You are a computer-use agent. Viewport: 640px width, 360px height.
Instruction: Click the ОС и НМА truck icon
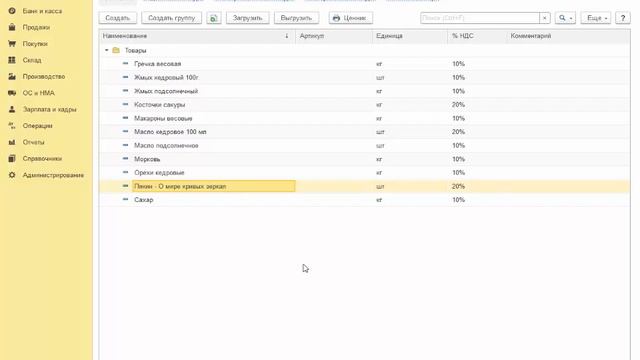(x=12, y=93)
